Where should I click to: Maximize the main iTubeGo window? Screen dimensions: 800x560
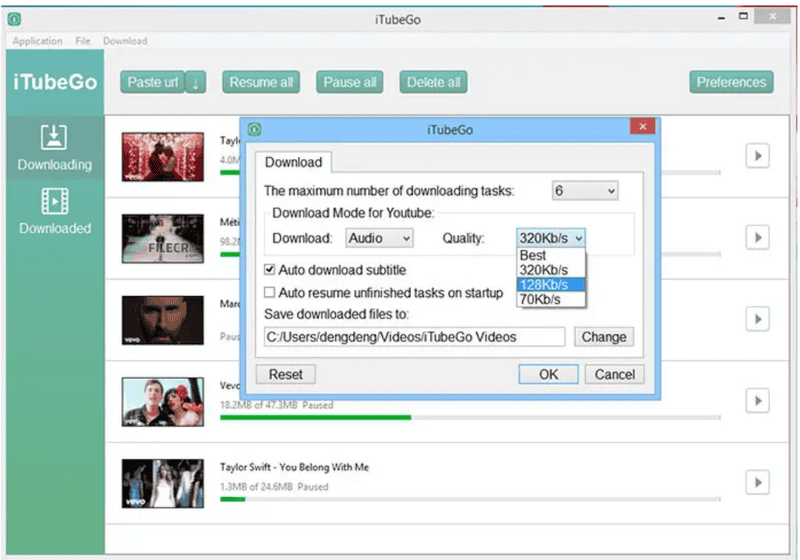pyautogui.click(x=743, y=16)
